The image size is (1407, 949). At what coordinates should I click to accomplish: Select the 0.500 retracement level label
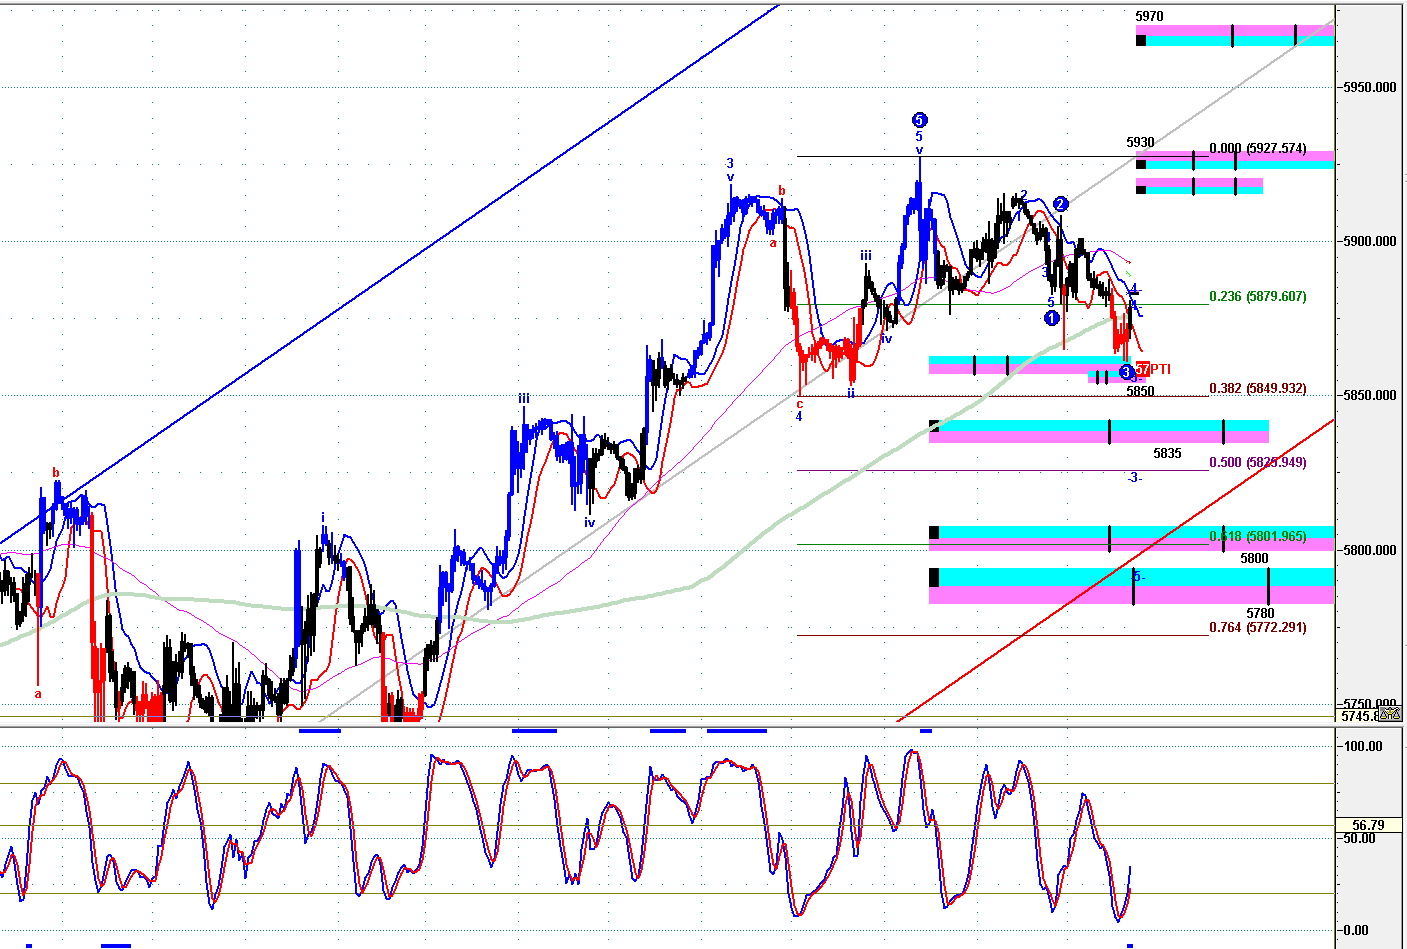[1257, 462]
